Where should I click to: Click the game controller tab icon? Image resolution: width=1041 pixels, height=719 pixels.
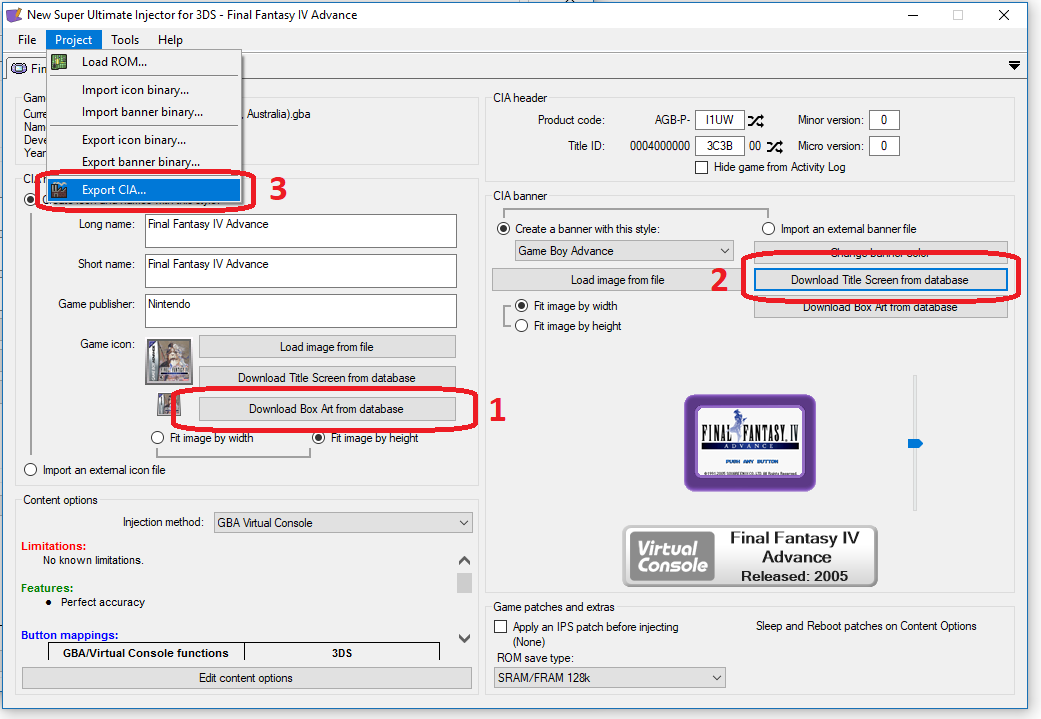19,68
